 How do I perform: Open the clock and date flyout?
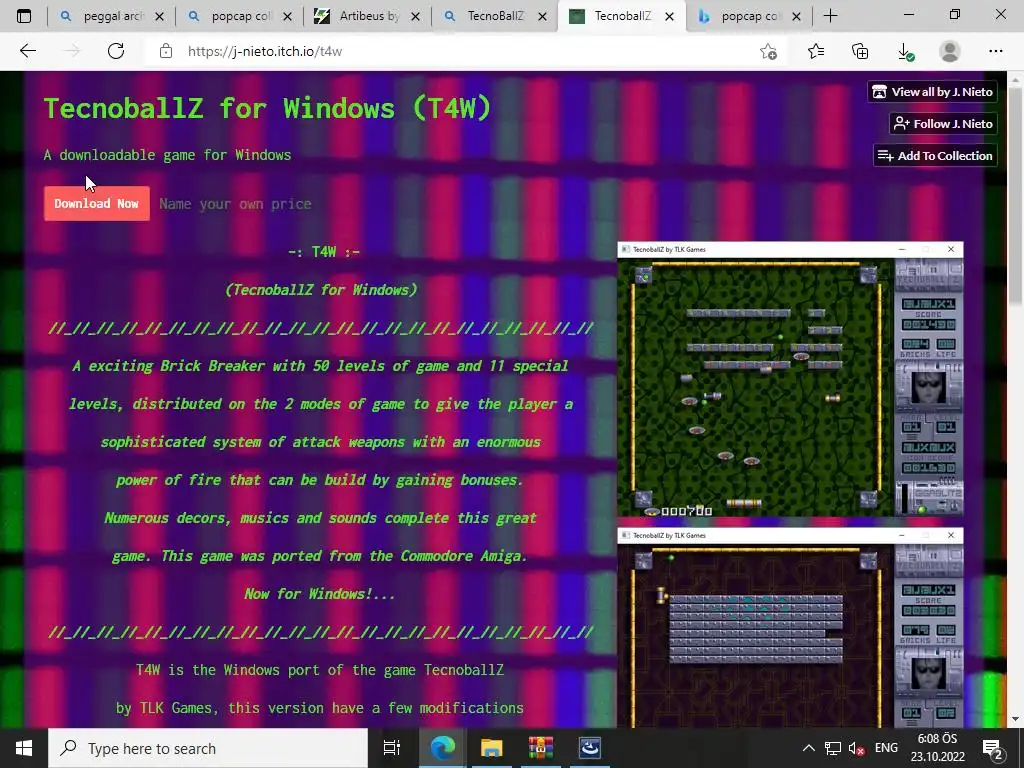pos(937,748)
